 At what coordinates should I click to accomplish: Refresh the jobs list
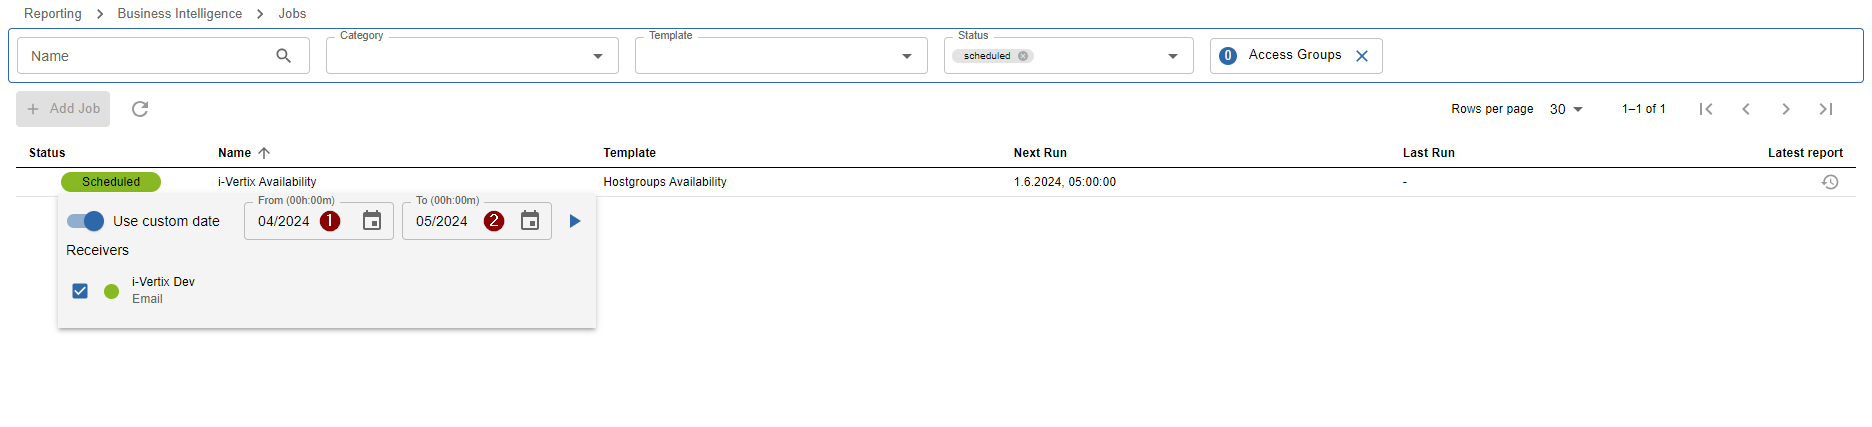[x=140, y=109]
